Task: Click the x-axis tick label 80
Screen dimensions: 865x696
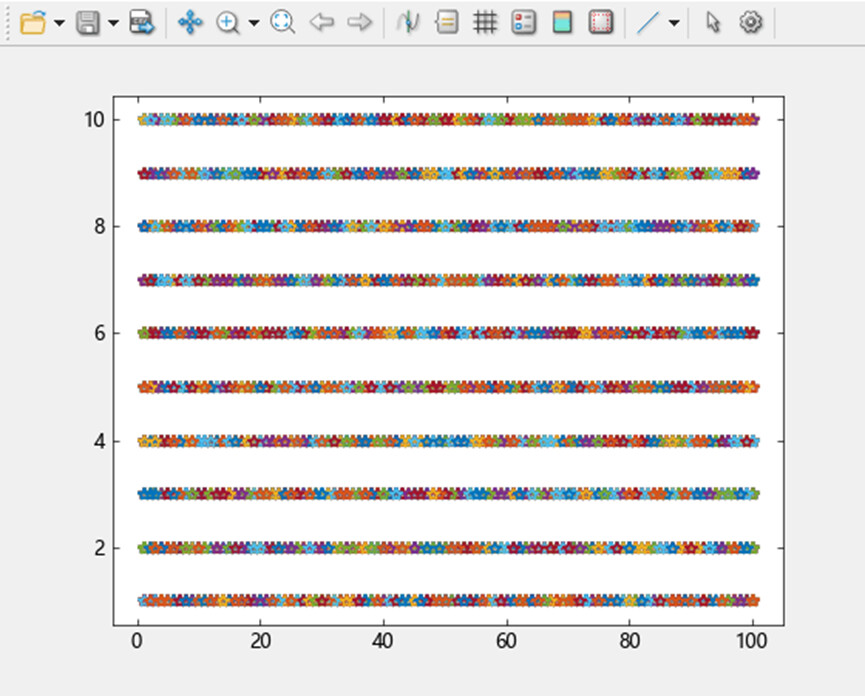Action: (629, 641)
